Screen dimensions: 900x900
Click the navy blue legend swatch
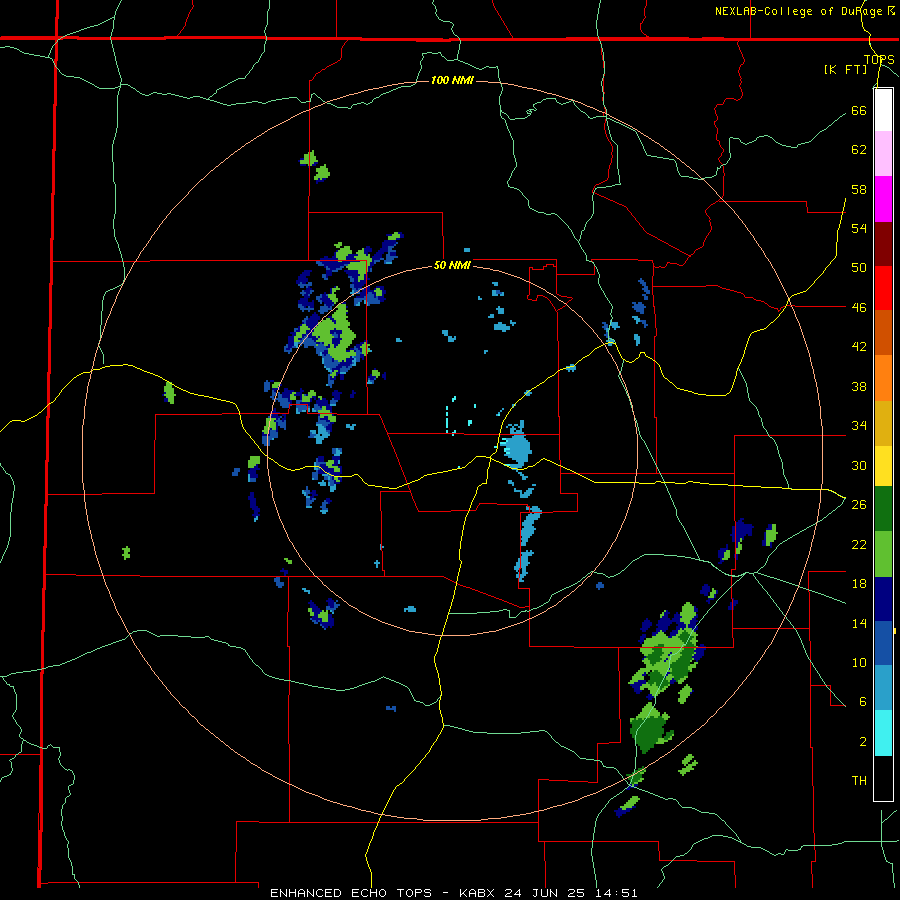pyautogui.click(x=883, y=599)
